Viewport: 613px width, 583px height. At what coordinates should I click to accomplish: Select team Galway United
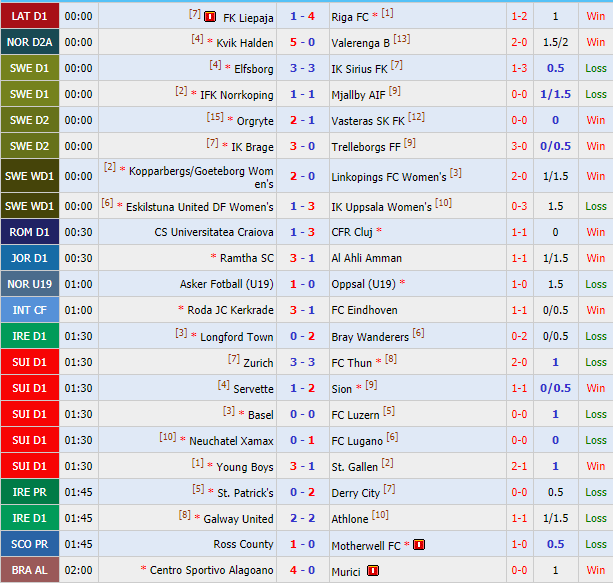point(238,519)
